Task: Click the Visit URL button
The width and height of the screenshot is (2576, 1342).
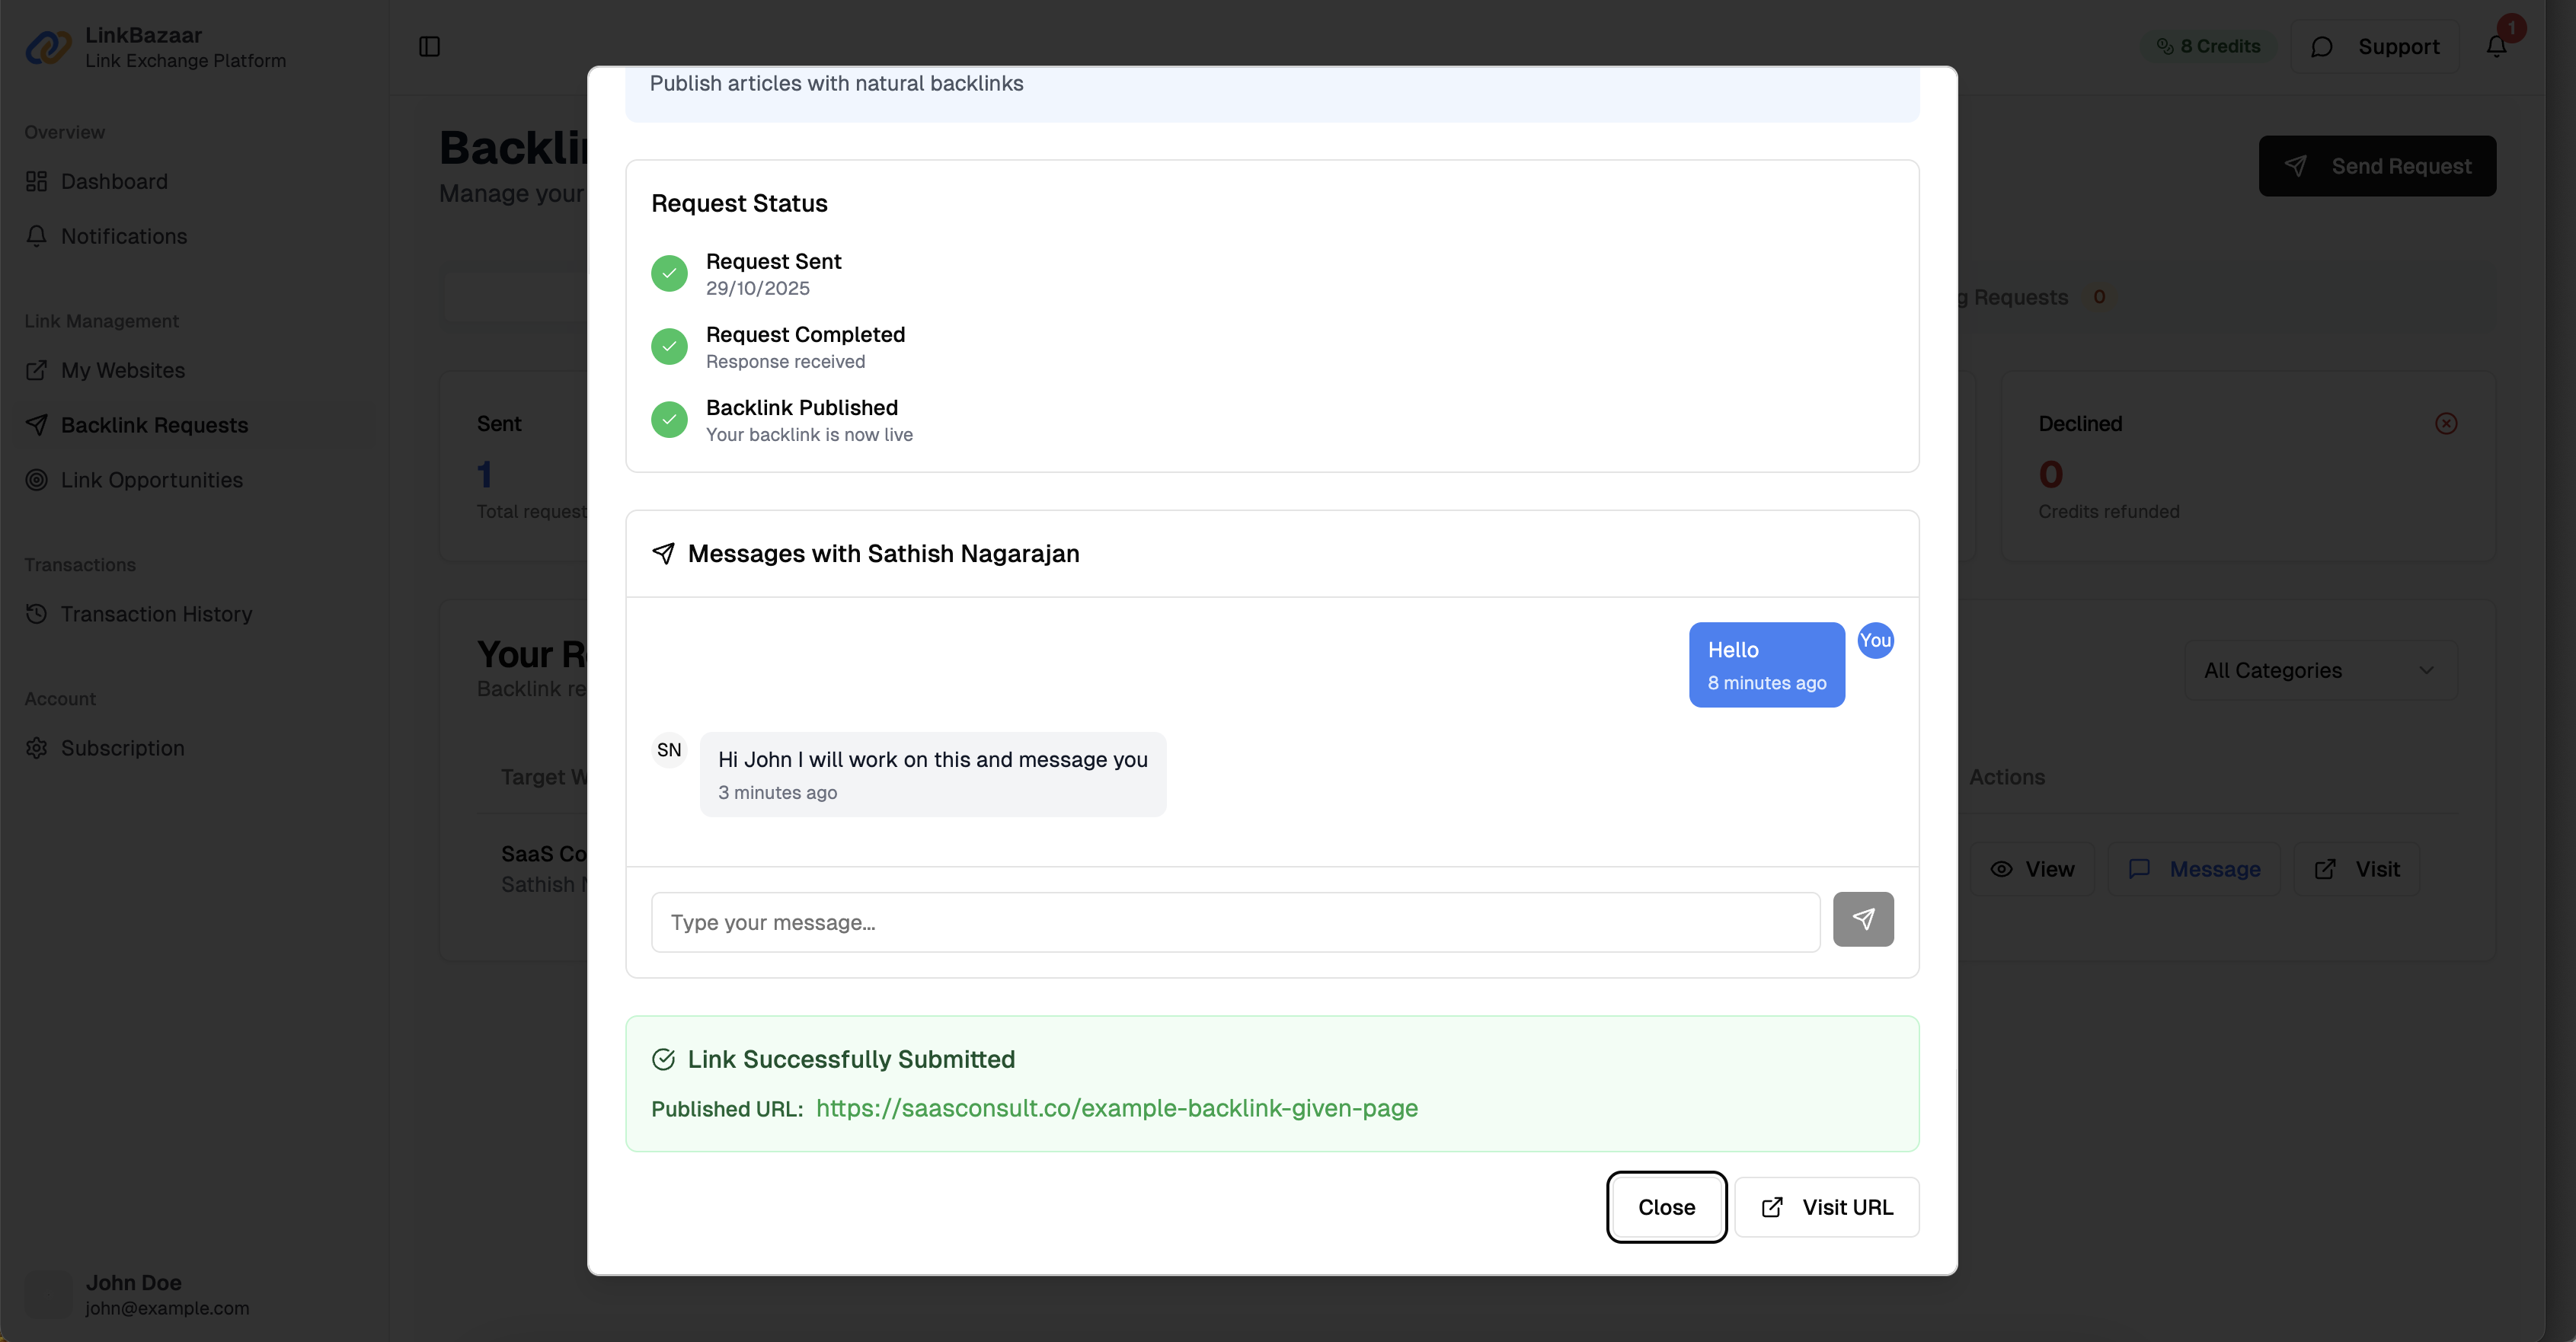Action: [x=1826, y=1207]
